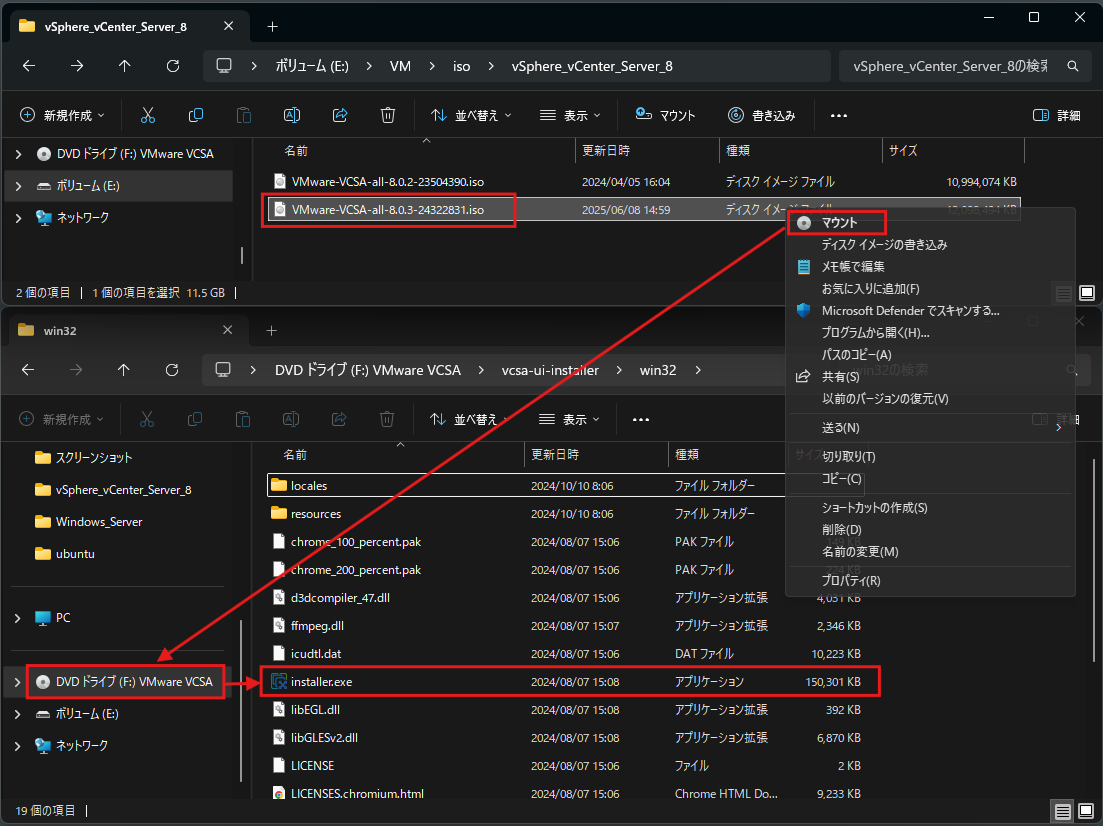Screen dimensions: 1103x826
Task: Click the Delete trash icon in the vSphere_vCenter_Server_8 window
Action: pyautogui.click(x=388, y=115)
